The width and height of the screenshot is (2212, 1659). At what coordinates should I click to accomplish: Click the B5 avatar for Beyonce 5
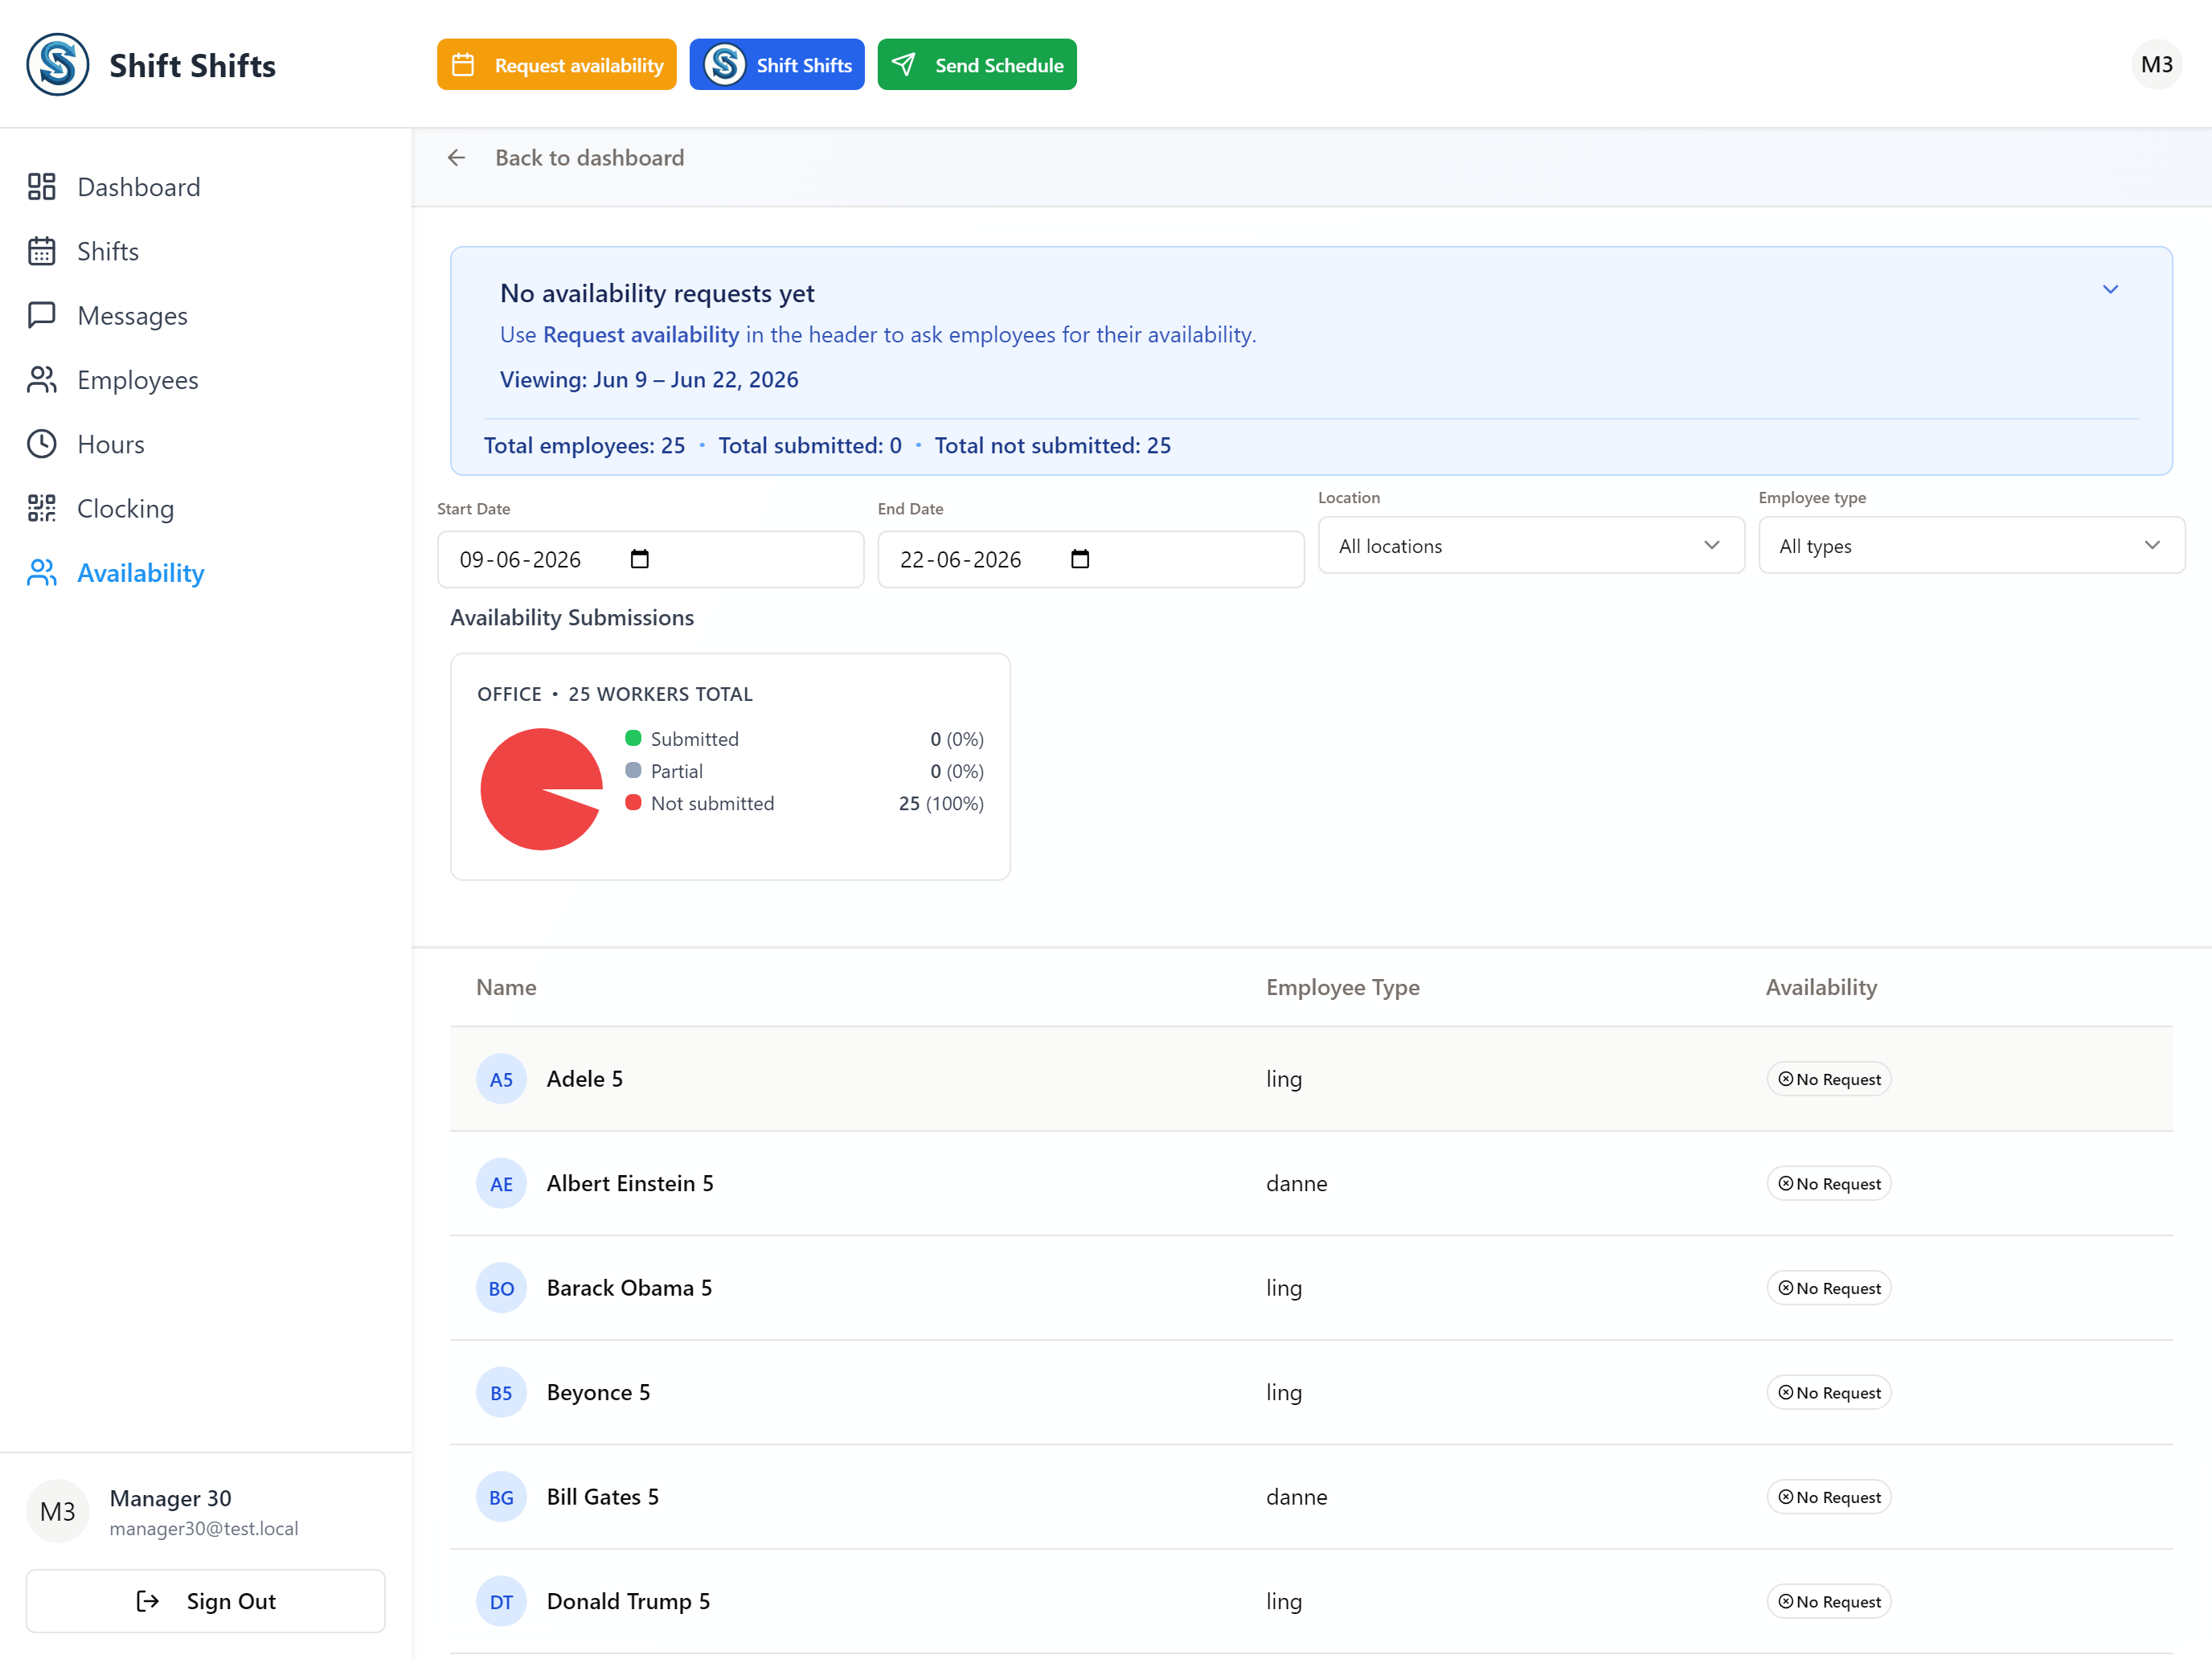[x=501, y=1393]
